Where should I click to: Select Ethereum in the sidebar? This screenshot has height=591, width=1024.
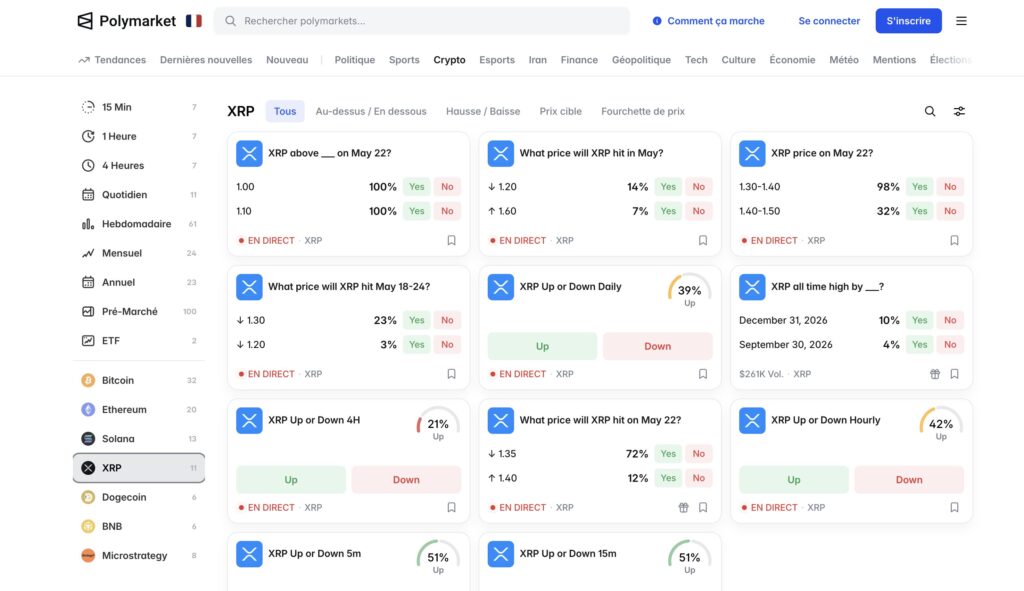tap(138, 409)
